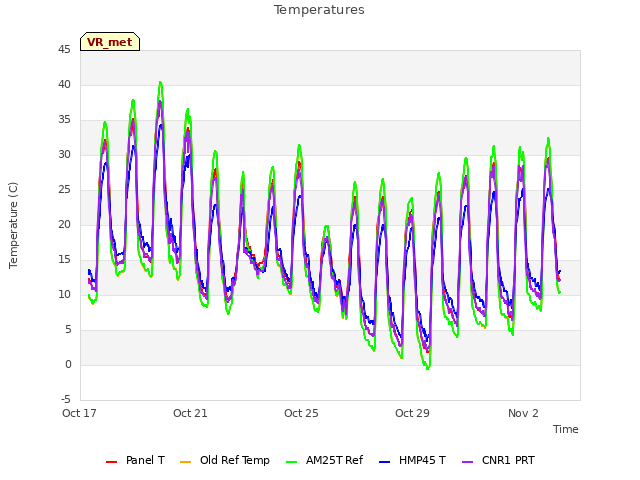Toggle HMP45 T legend entry
Screen dimensions: 640x480
click(412, 460)
